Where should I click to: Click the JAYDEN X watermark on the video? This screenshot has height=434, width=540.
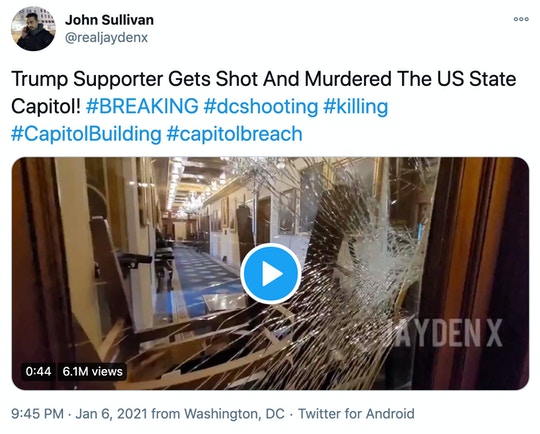(448, 333)
